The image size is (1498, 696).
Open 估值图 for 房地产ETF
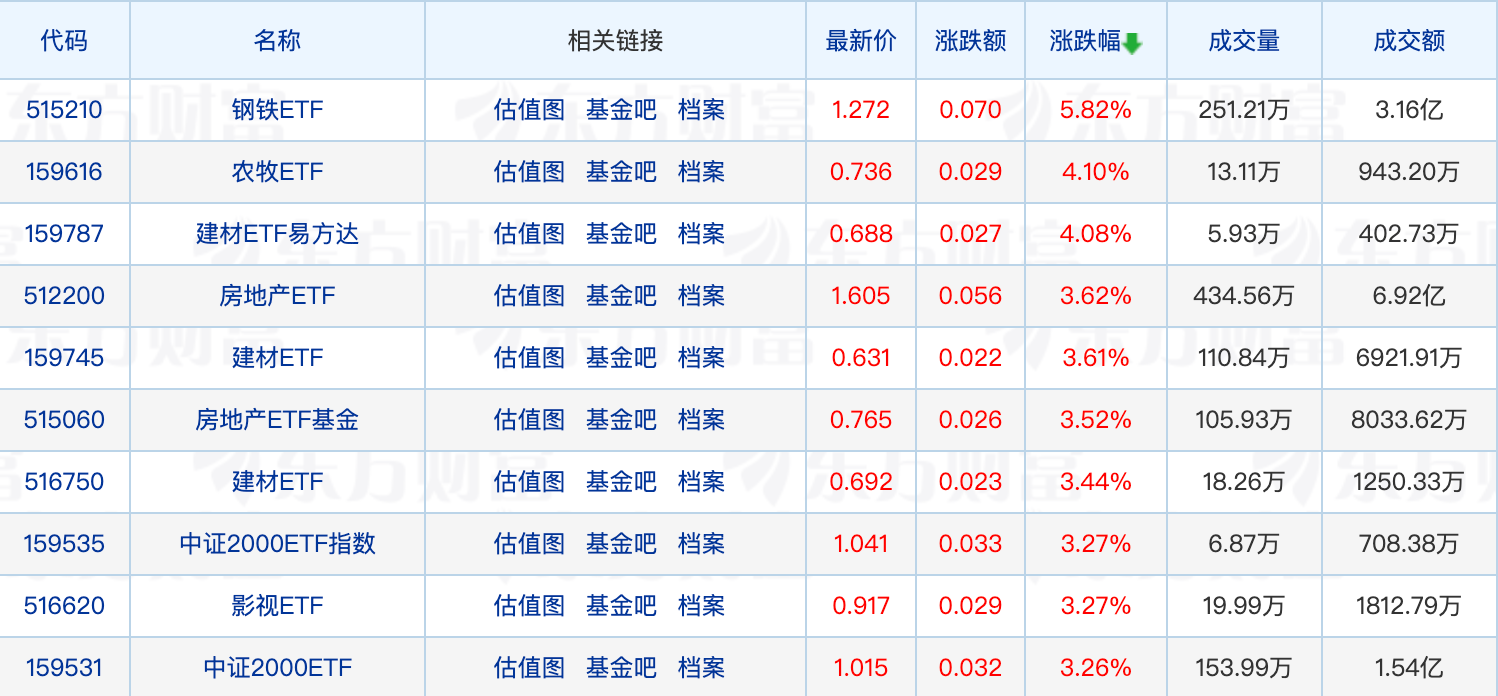click(x=530, y=296)
